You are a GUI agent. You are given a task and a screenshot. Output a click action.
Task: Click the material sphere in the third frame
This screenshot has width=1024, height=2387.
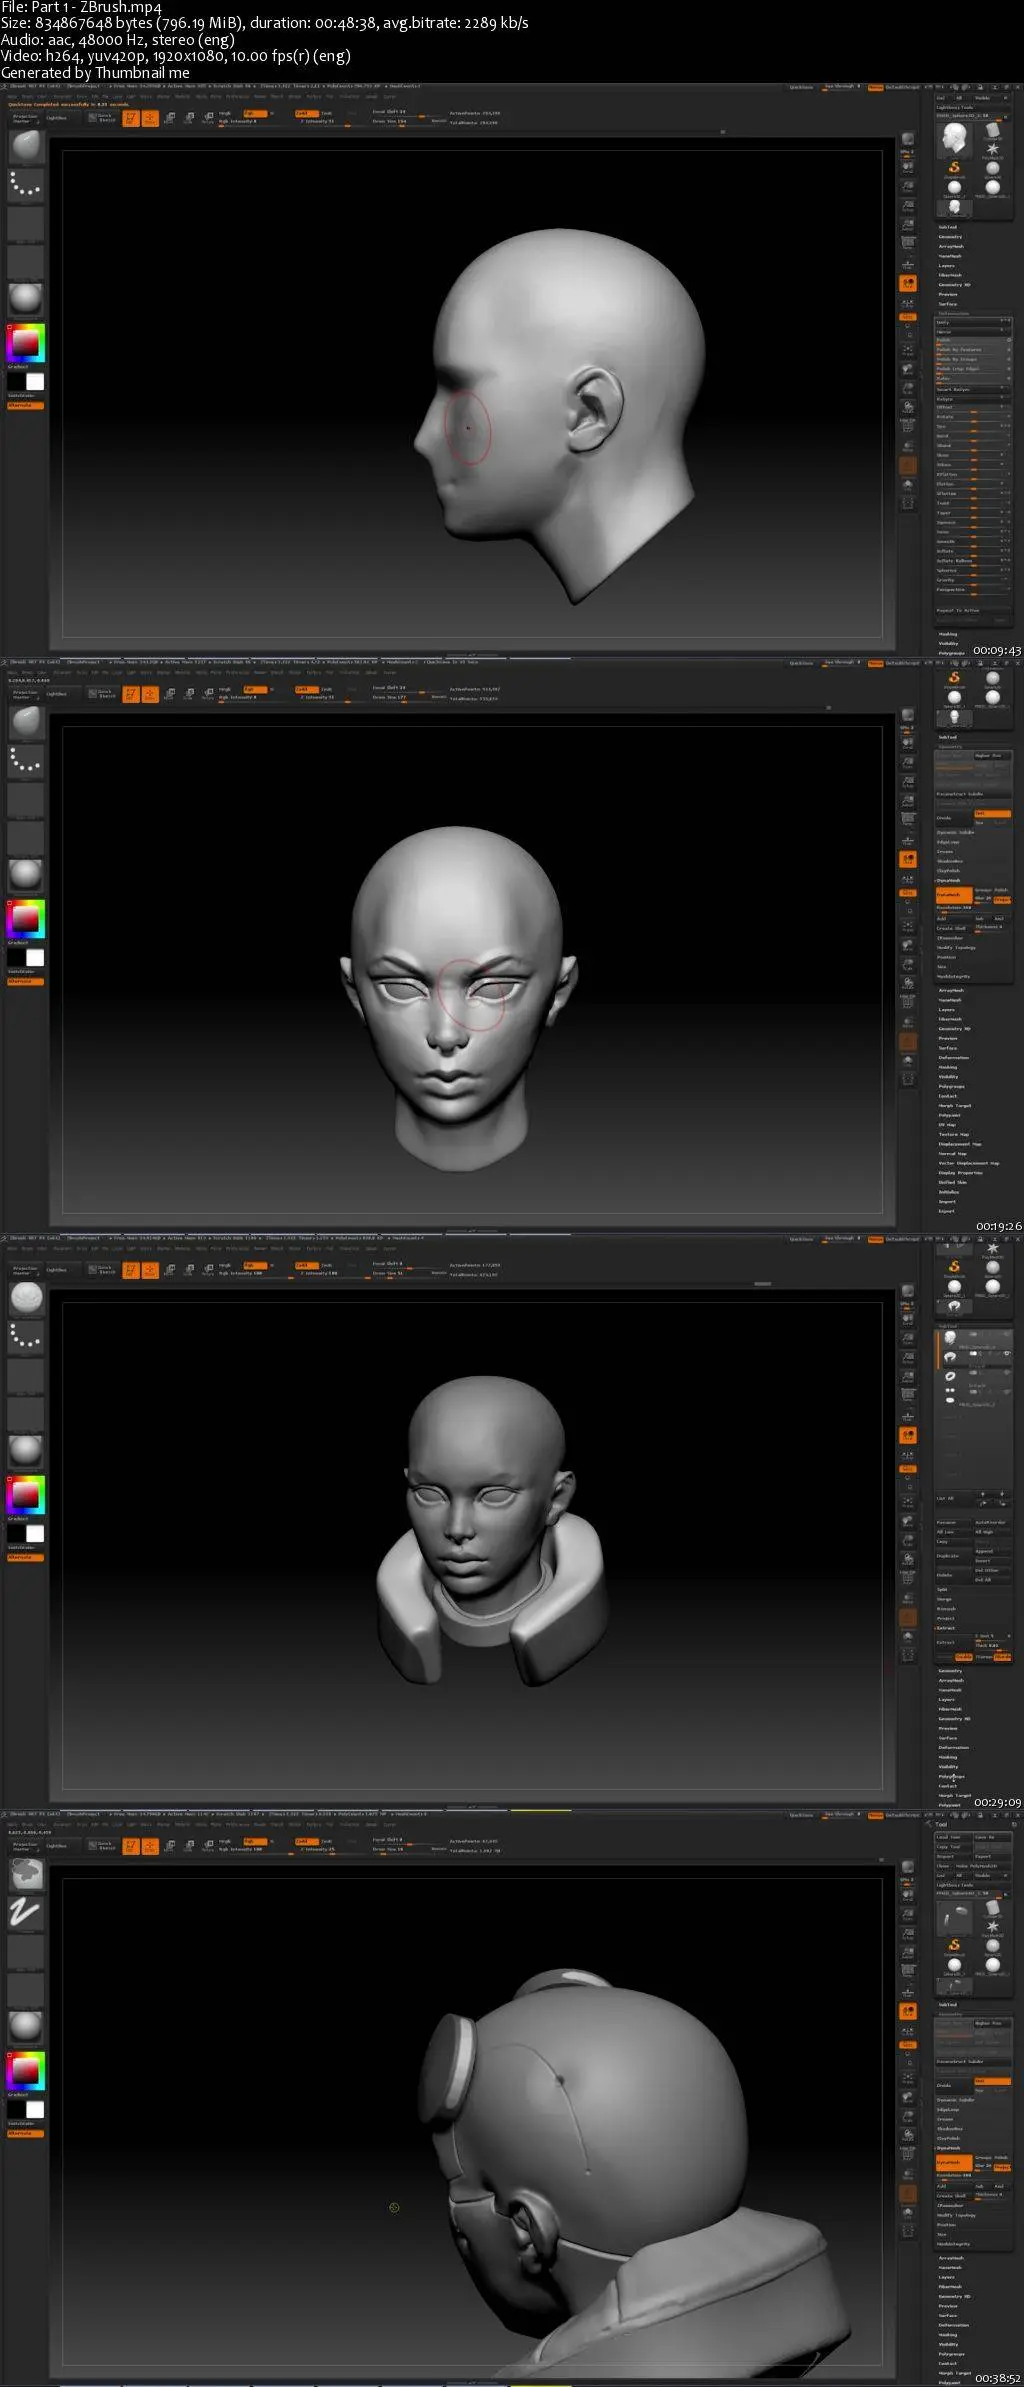pyautogui.click(x=26, y=1450)
